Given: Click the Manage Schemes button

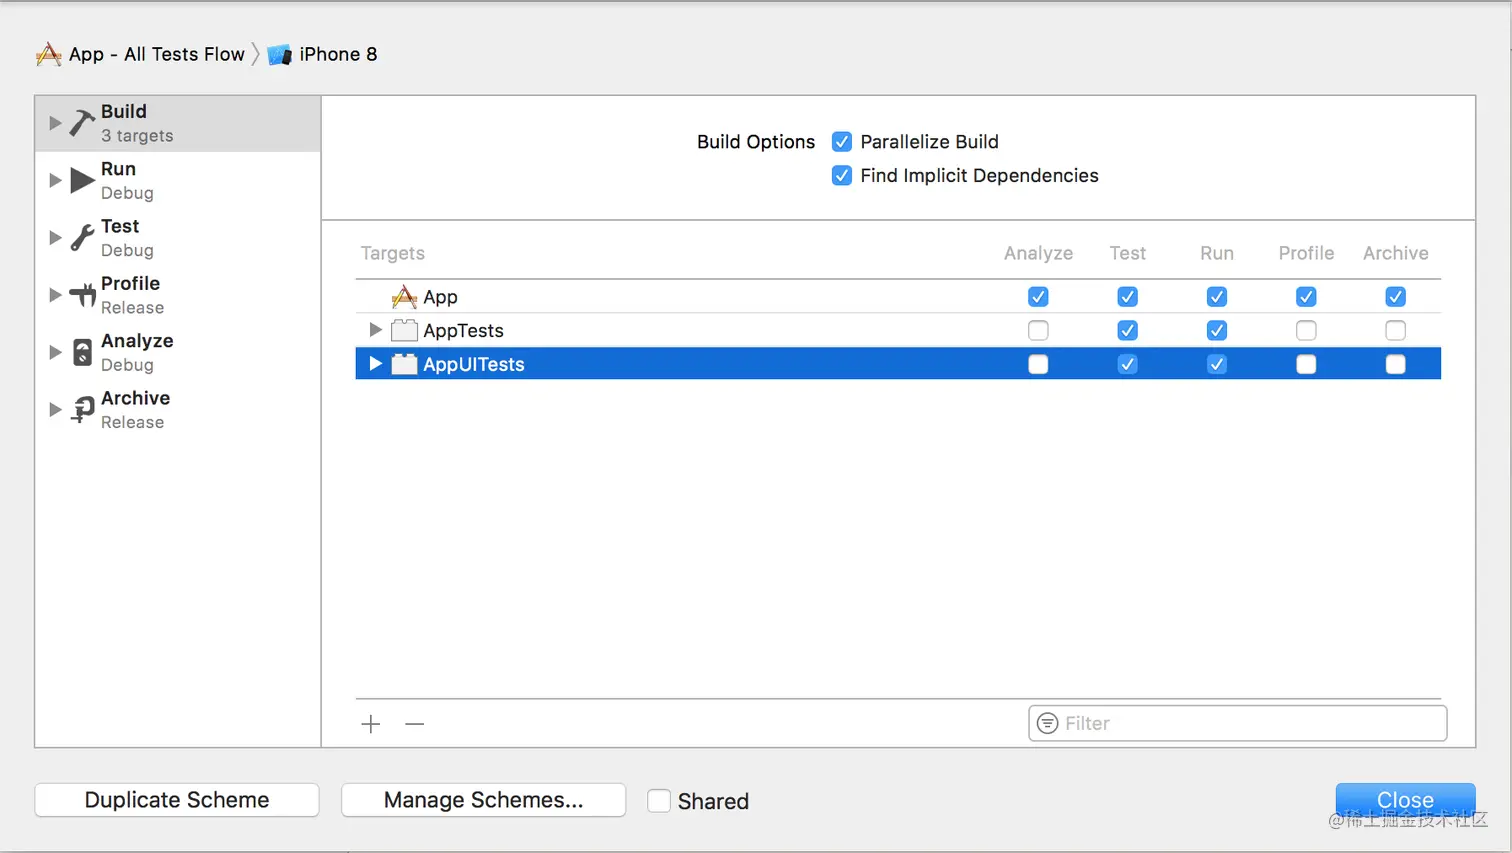Looking at the screenshot, I should pos(483,800).
